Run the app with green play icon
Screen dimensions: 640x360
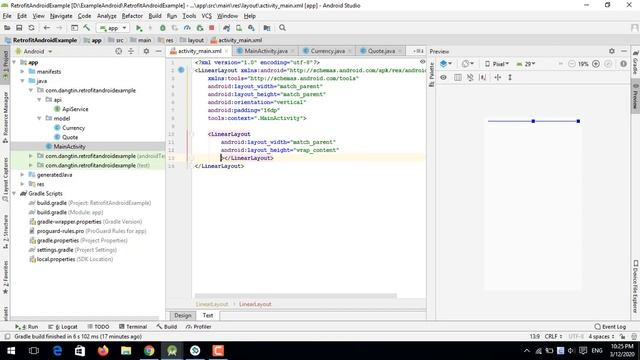[x=139, y=28]
